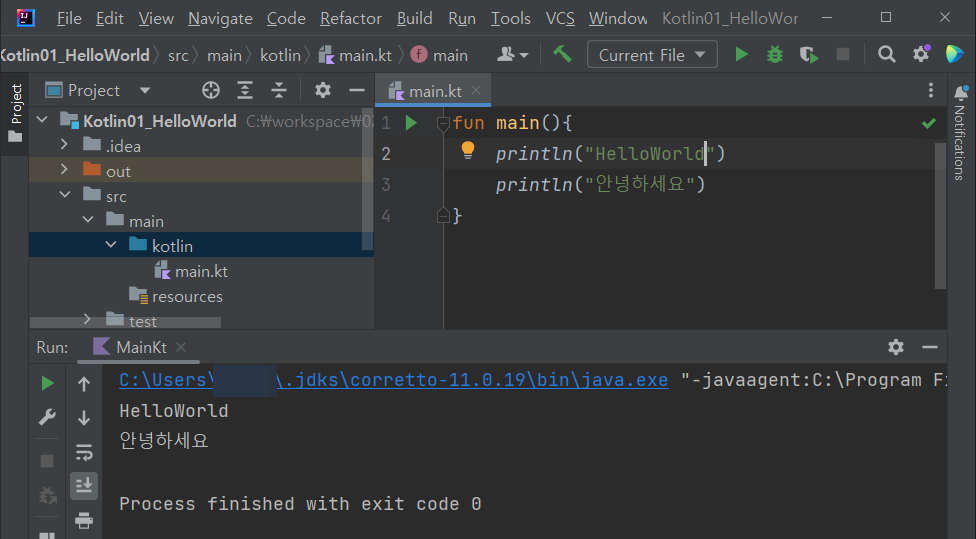
Task: Toggle soft-wrap in Run console
Action: tap(84, 452)
